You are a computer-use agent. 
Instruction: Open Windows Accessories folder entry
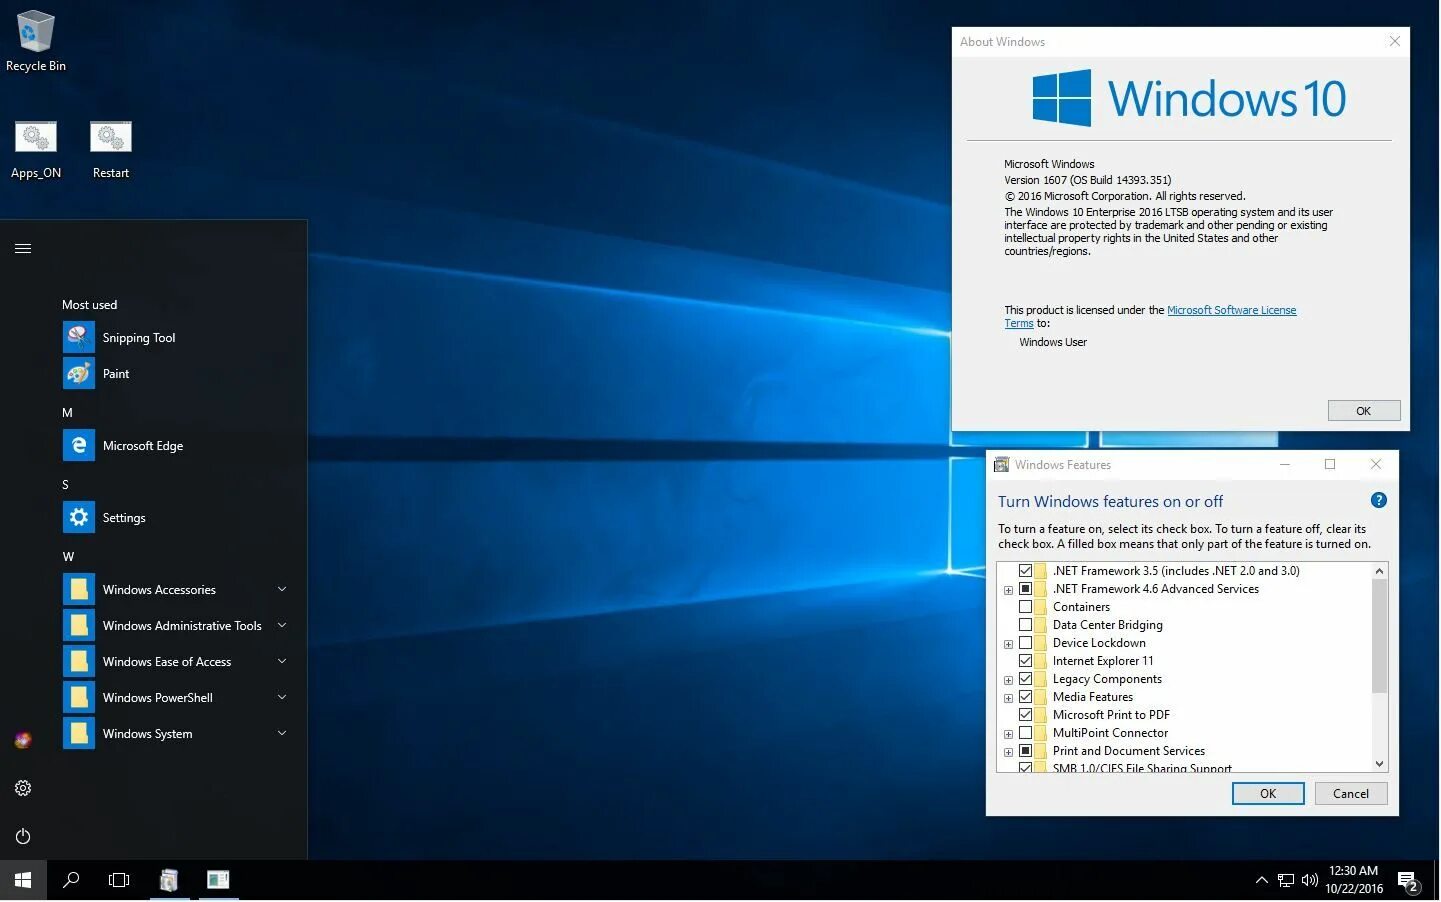175,590
